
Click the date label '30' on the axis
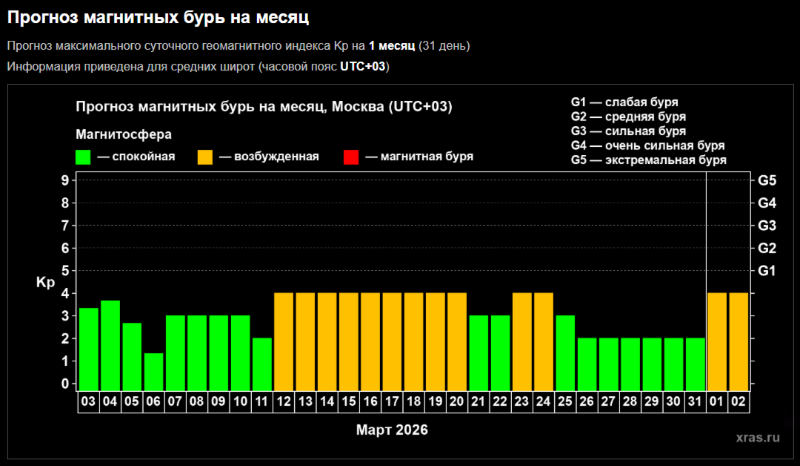[x=673, y=402]
